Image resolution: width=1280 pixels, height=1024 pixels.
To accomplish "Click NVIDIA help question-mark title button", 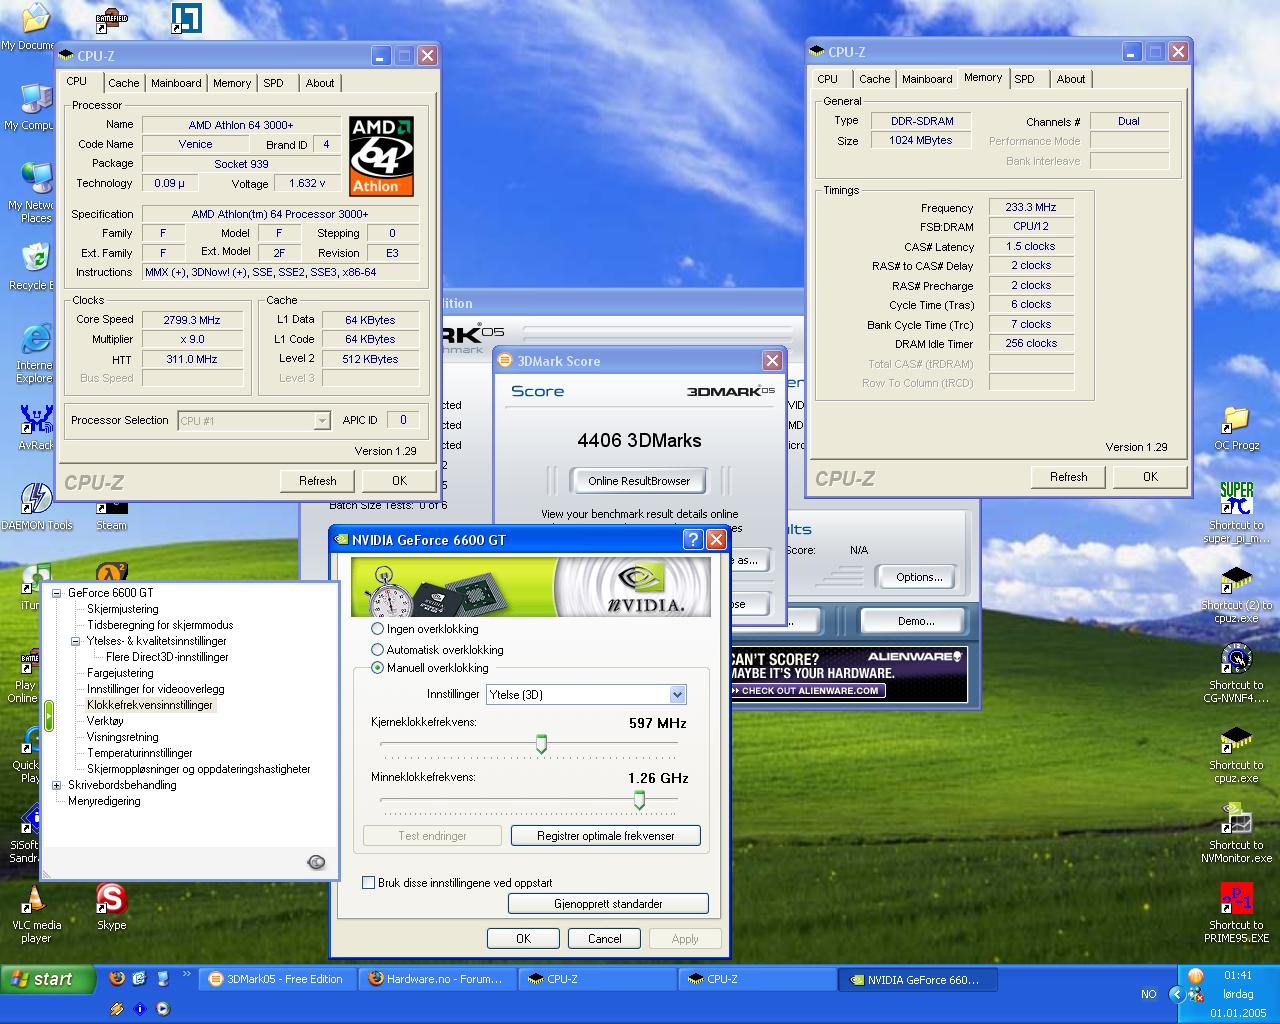I will coord(693,540).
